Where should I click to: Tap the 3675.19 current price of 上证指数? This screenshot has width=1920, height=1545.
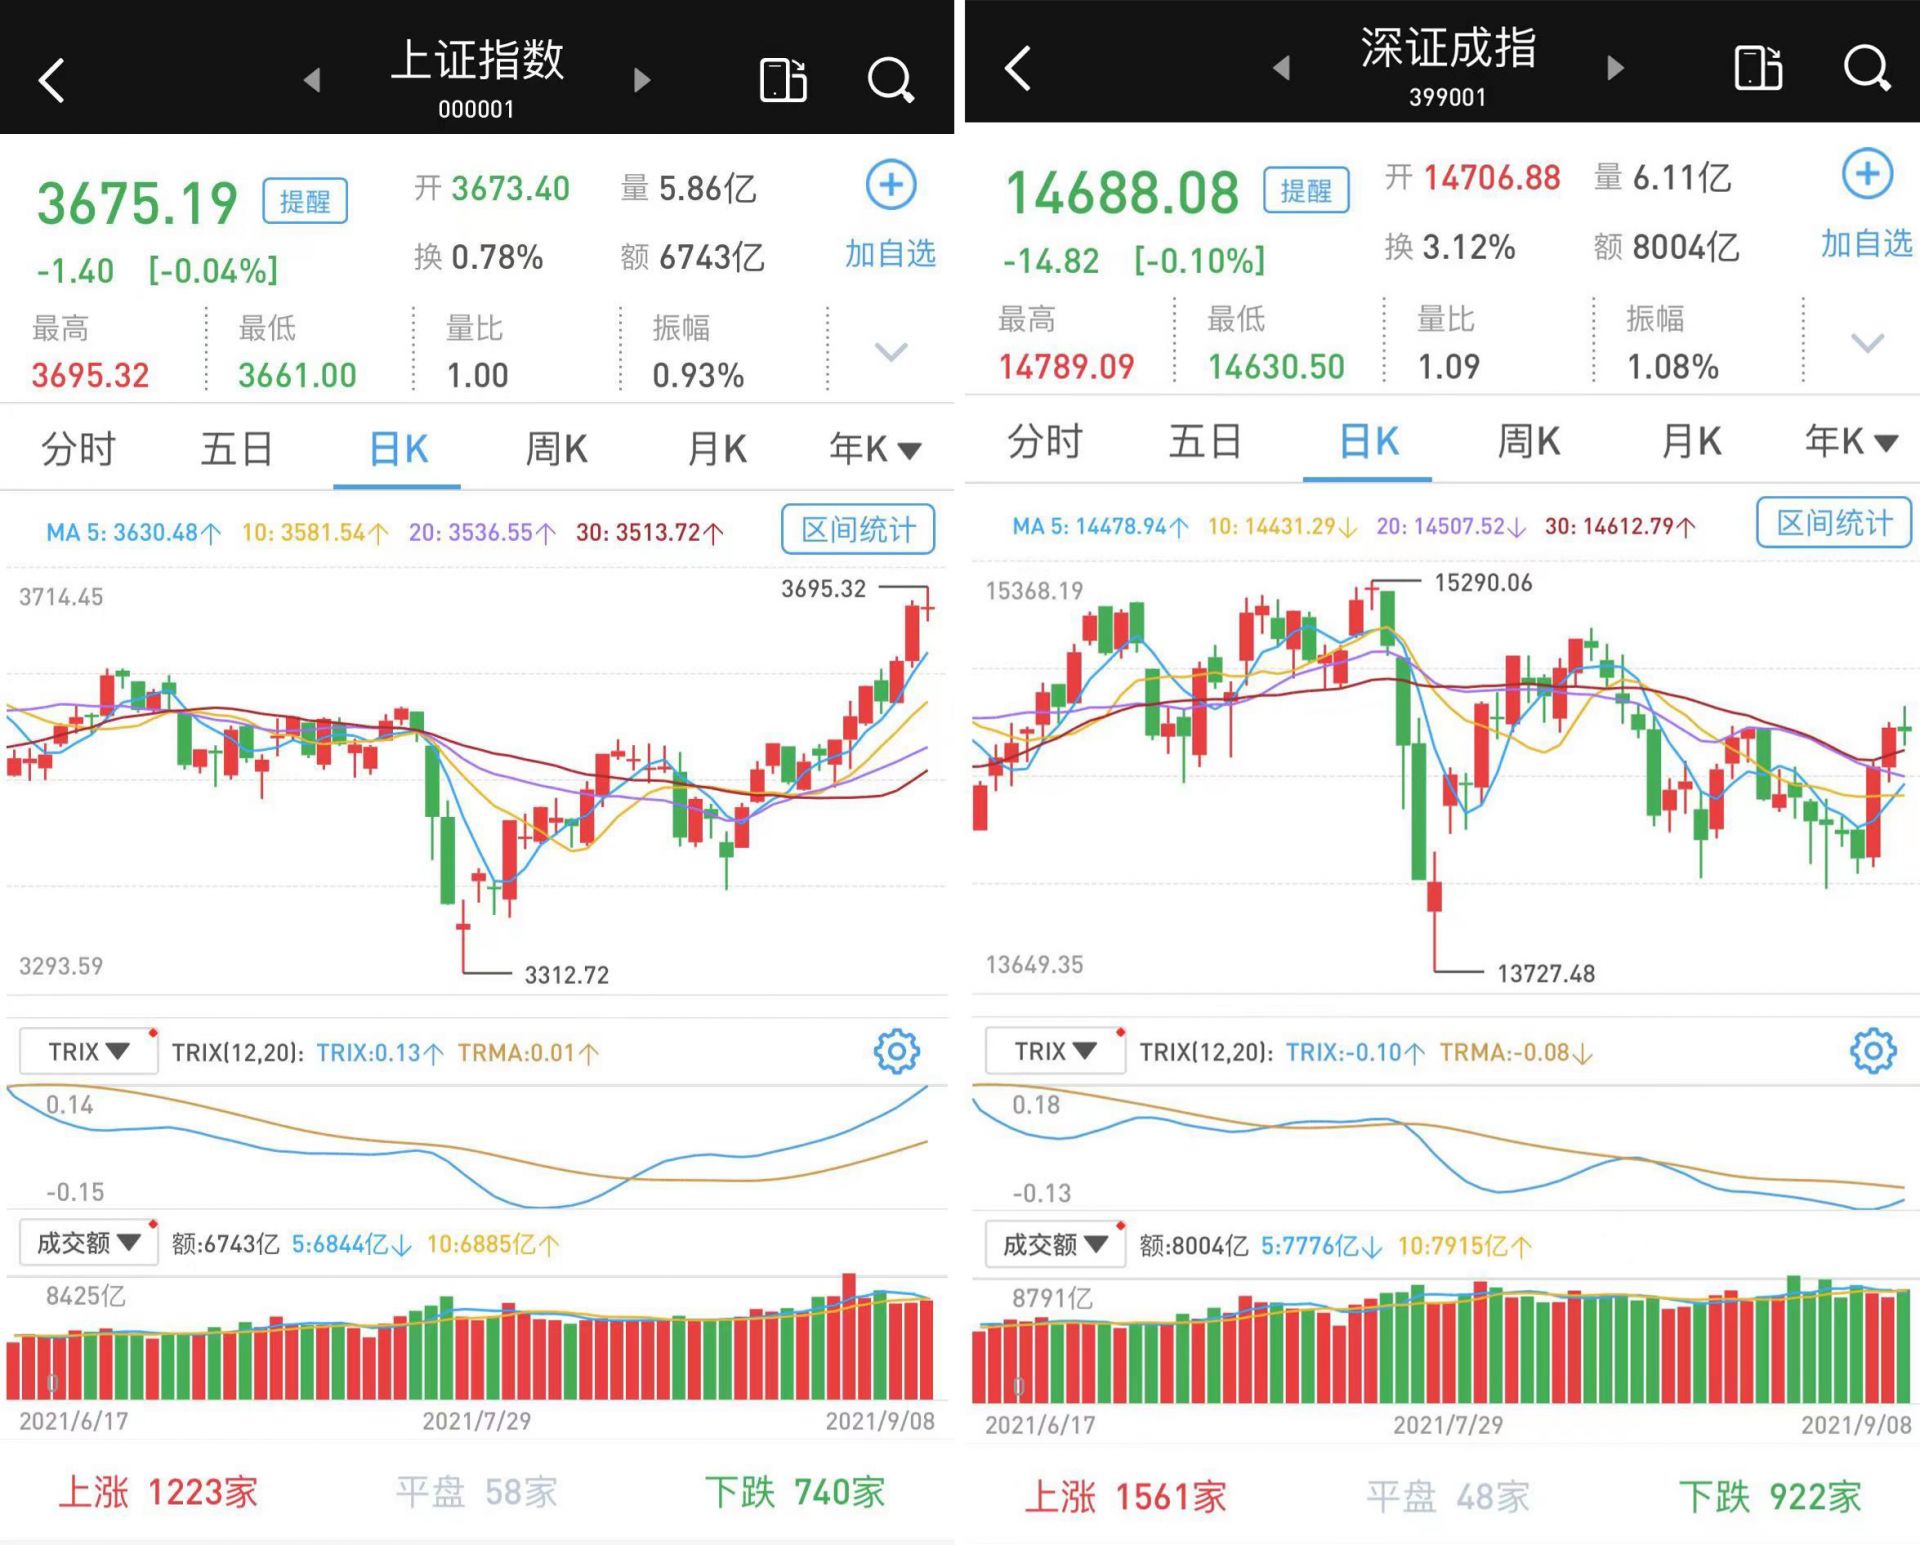pos(138,203)
